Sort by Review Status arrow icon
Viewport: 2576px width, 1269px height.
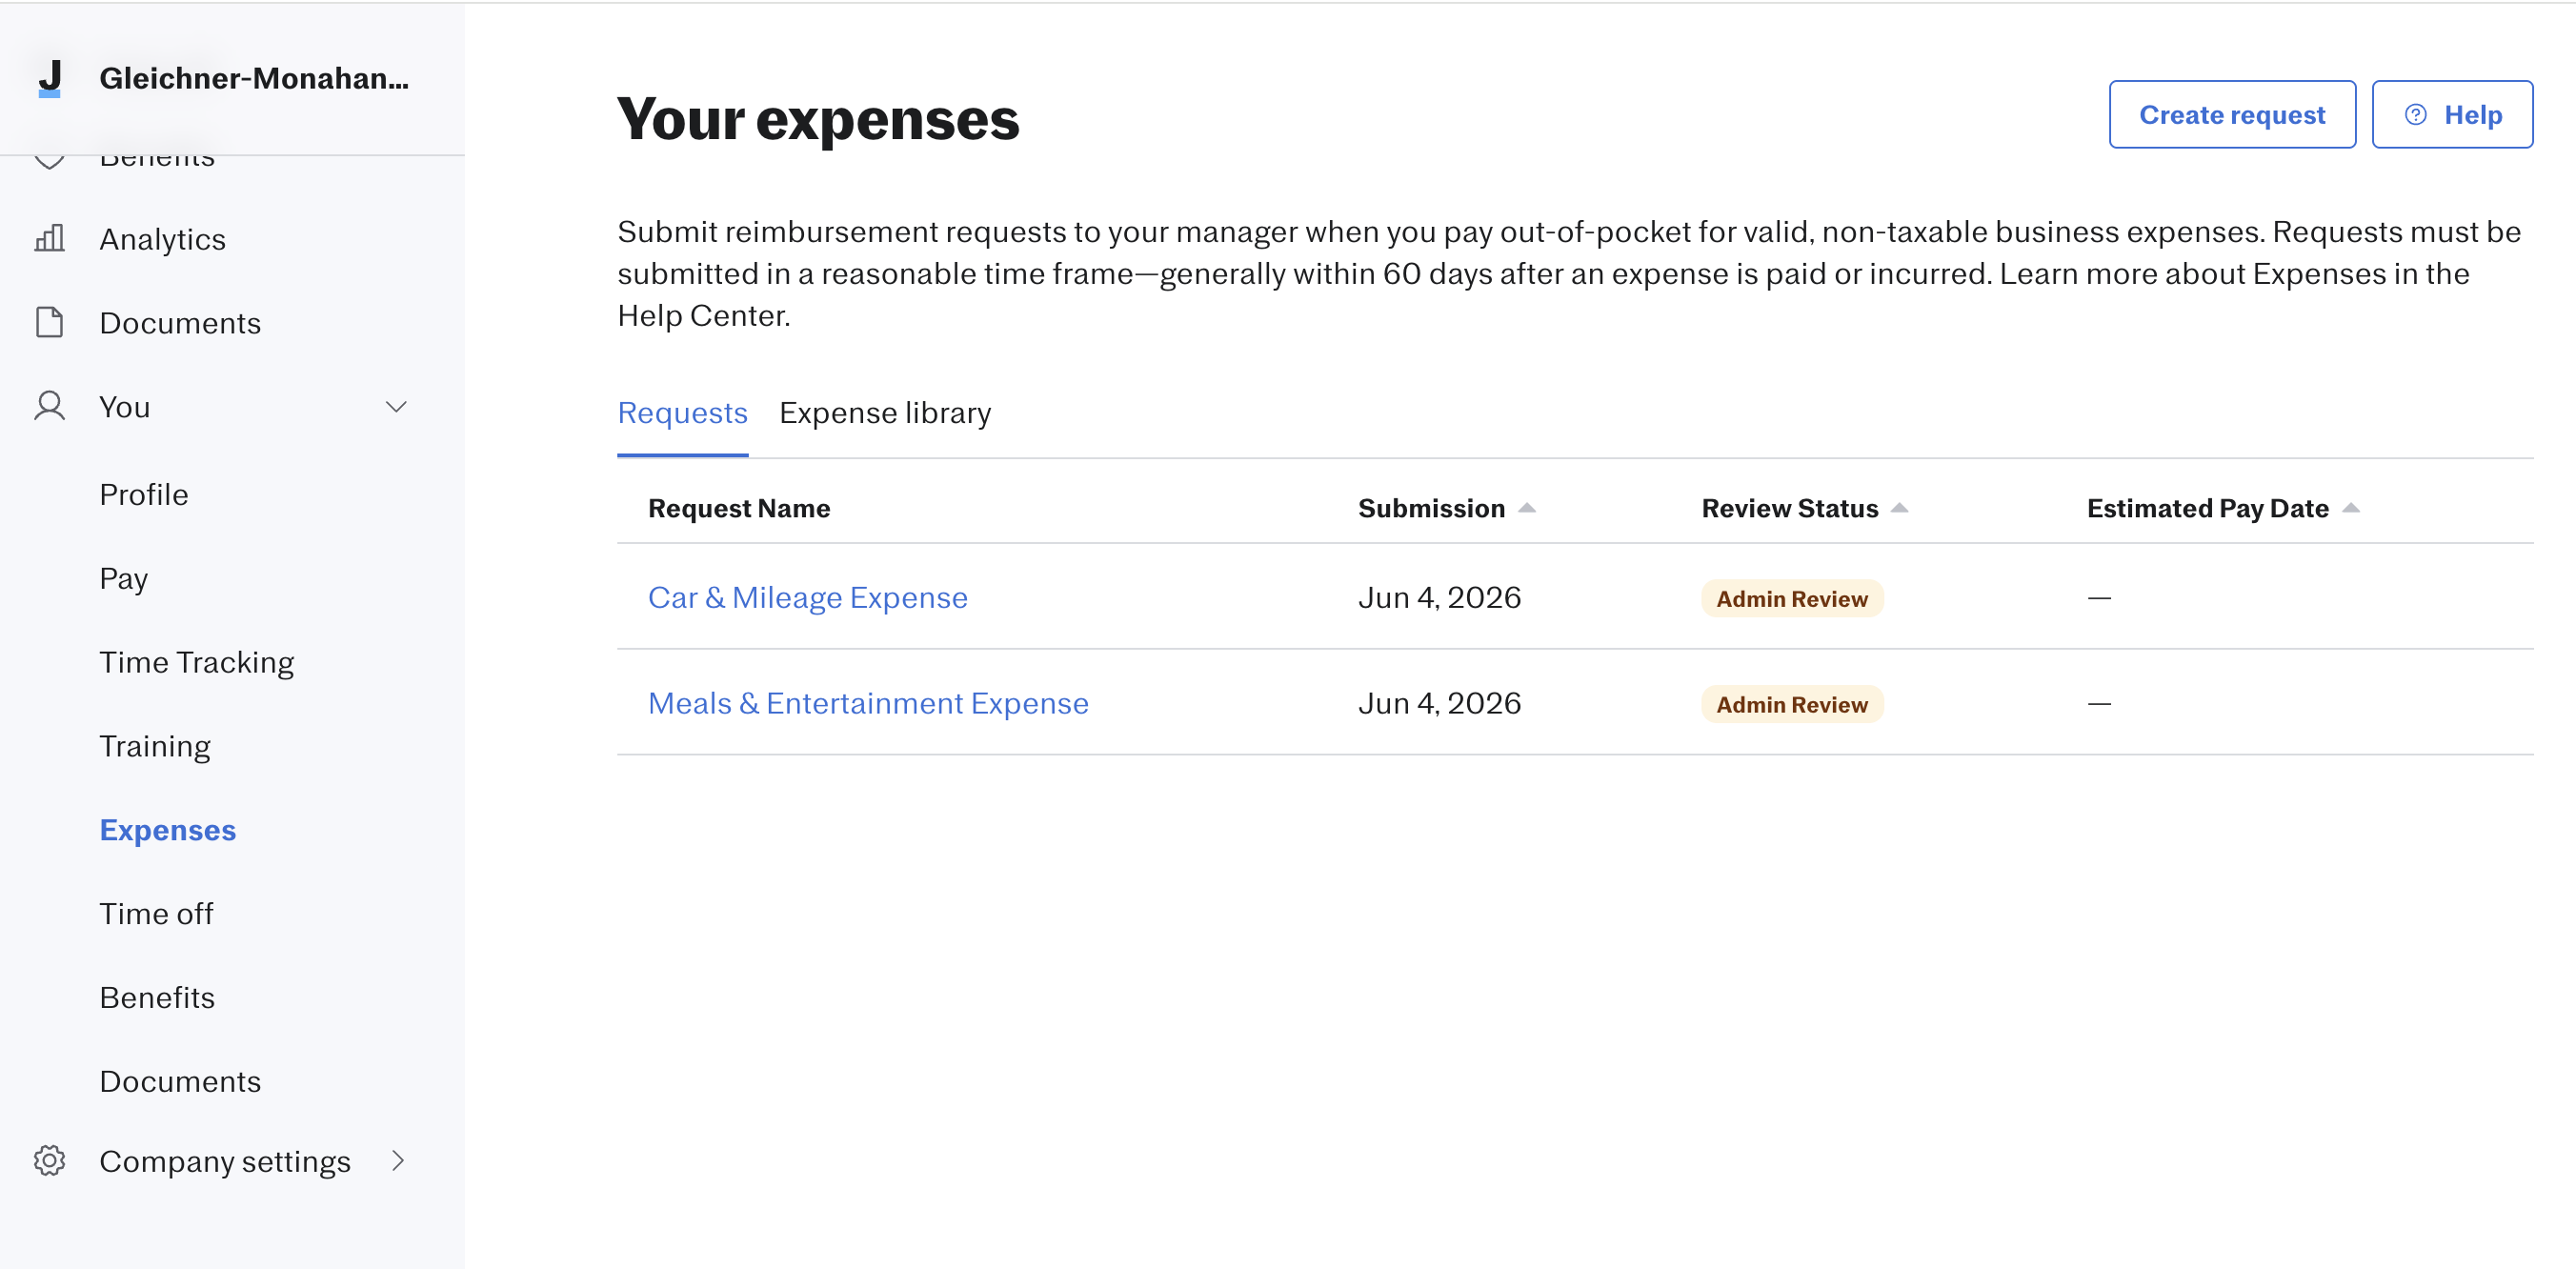click(x=1899, y=508)
